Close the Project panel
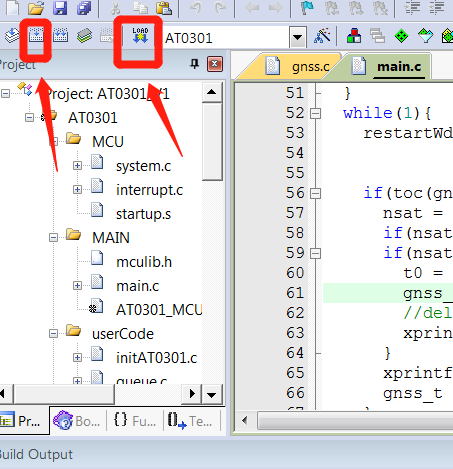The height and width of the screenshot is (469, 453). coord(215,64)
